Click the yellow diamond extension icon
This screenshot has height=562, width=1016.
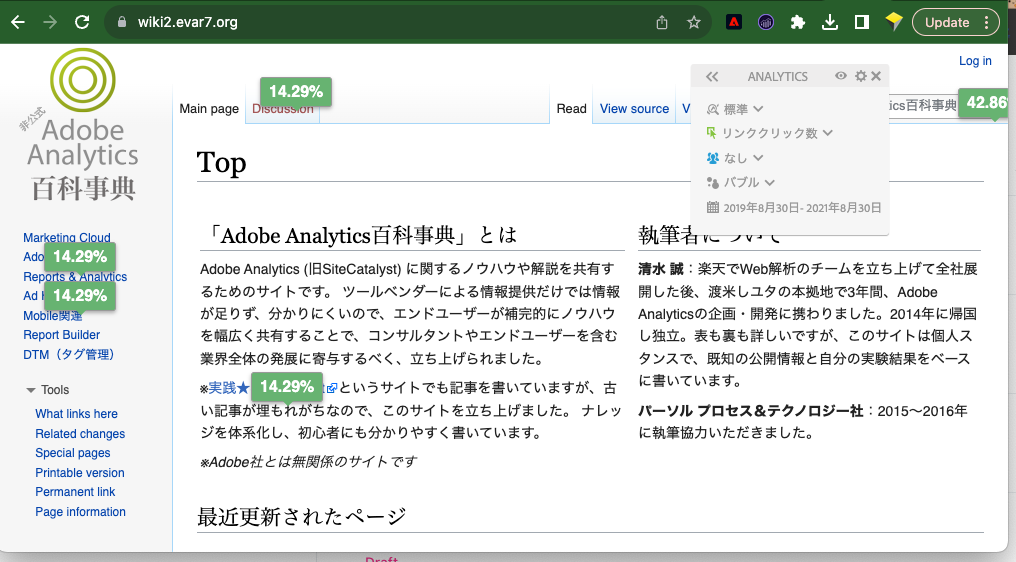tap(894, 21)
